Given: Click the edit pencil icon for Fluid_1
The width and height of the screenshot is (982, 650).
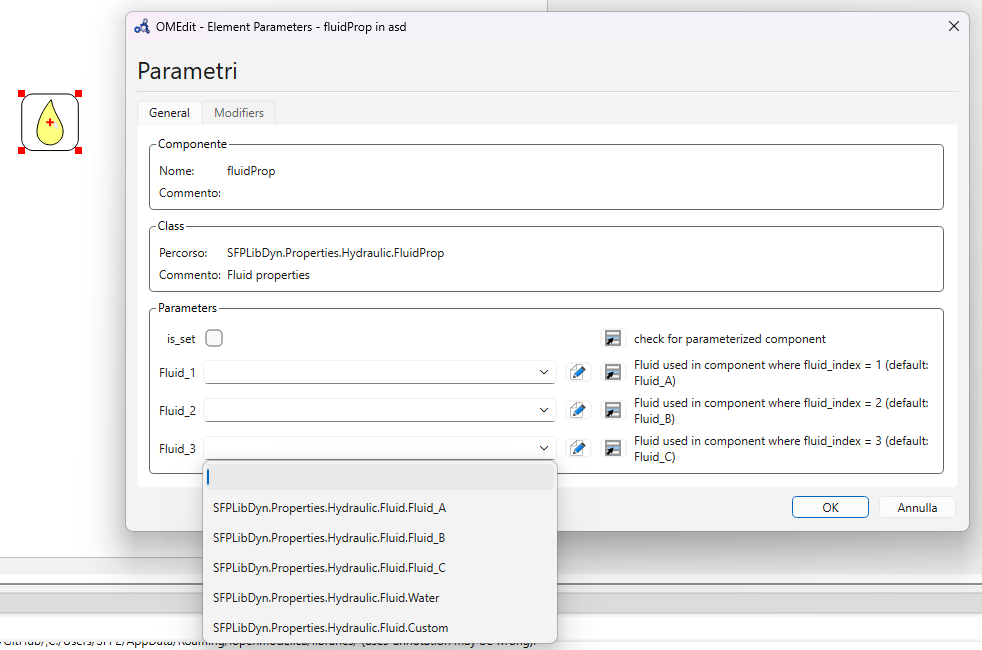Looking at the screenshot, I should (578, 373).
